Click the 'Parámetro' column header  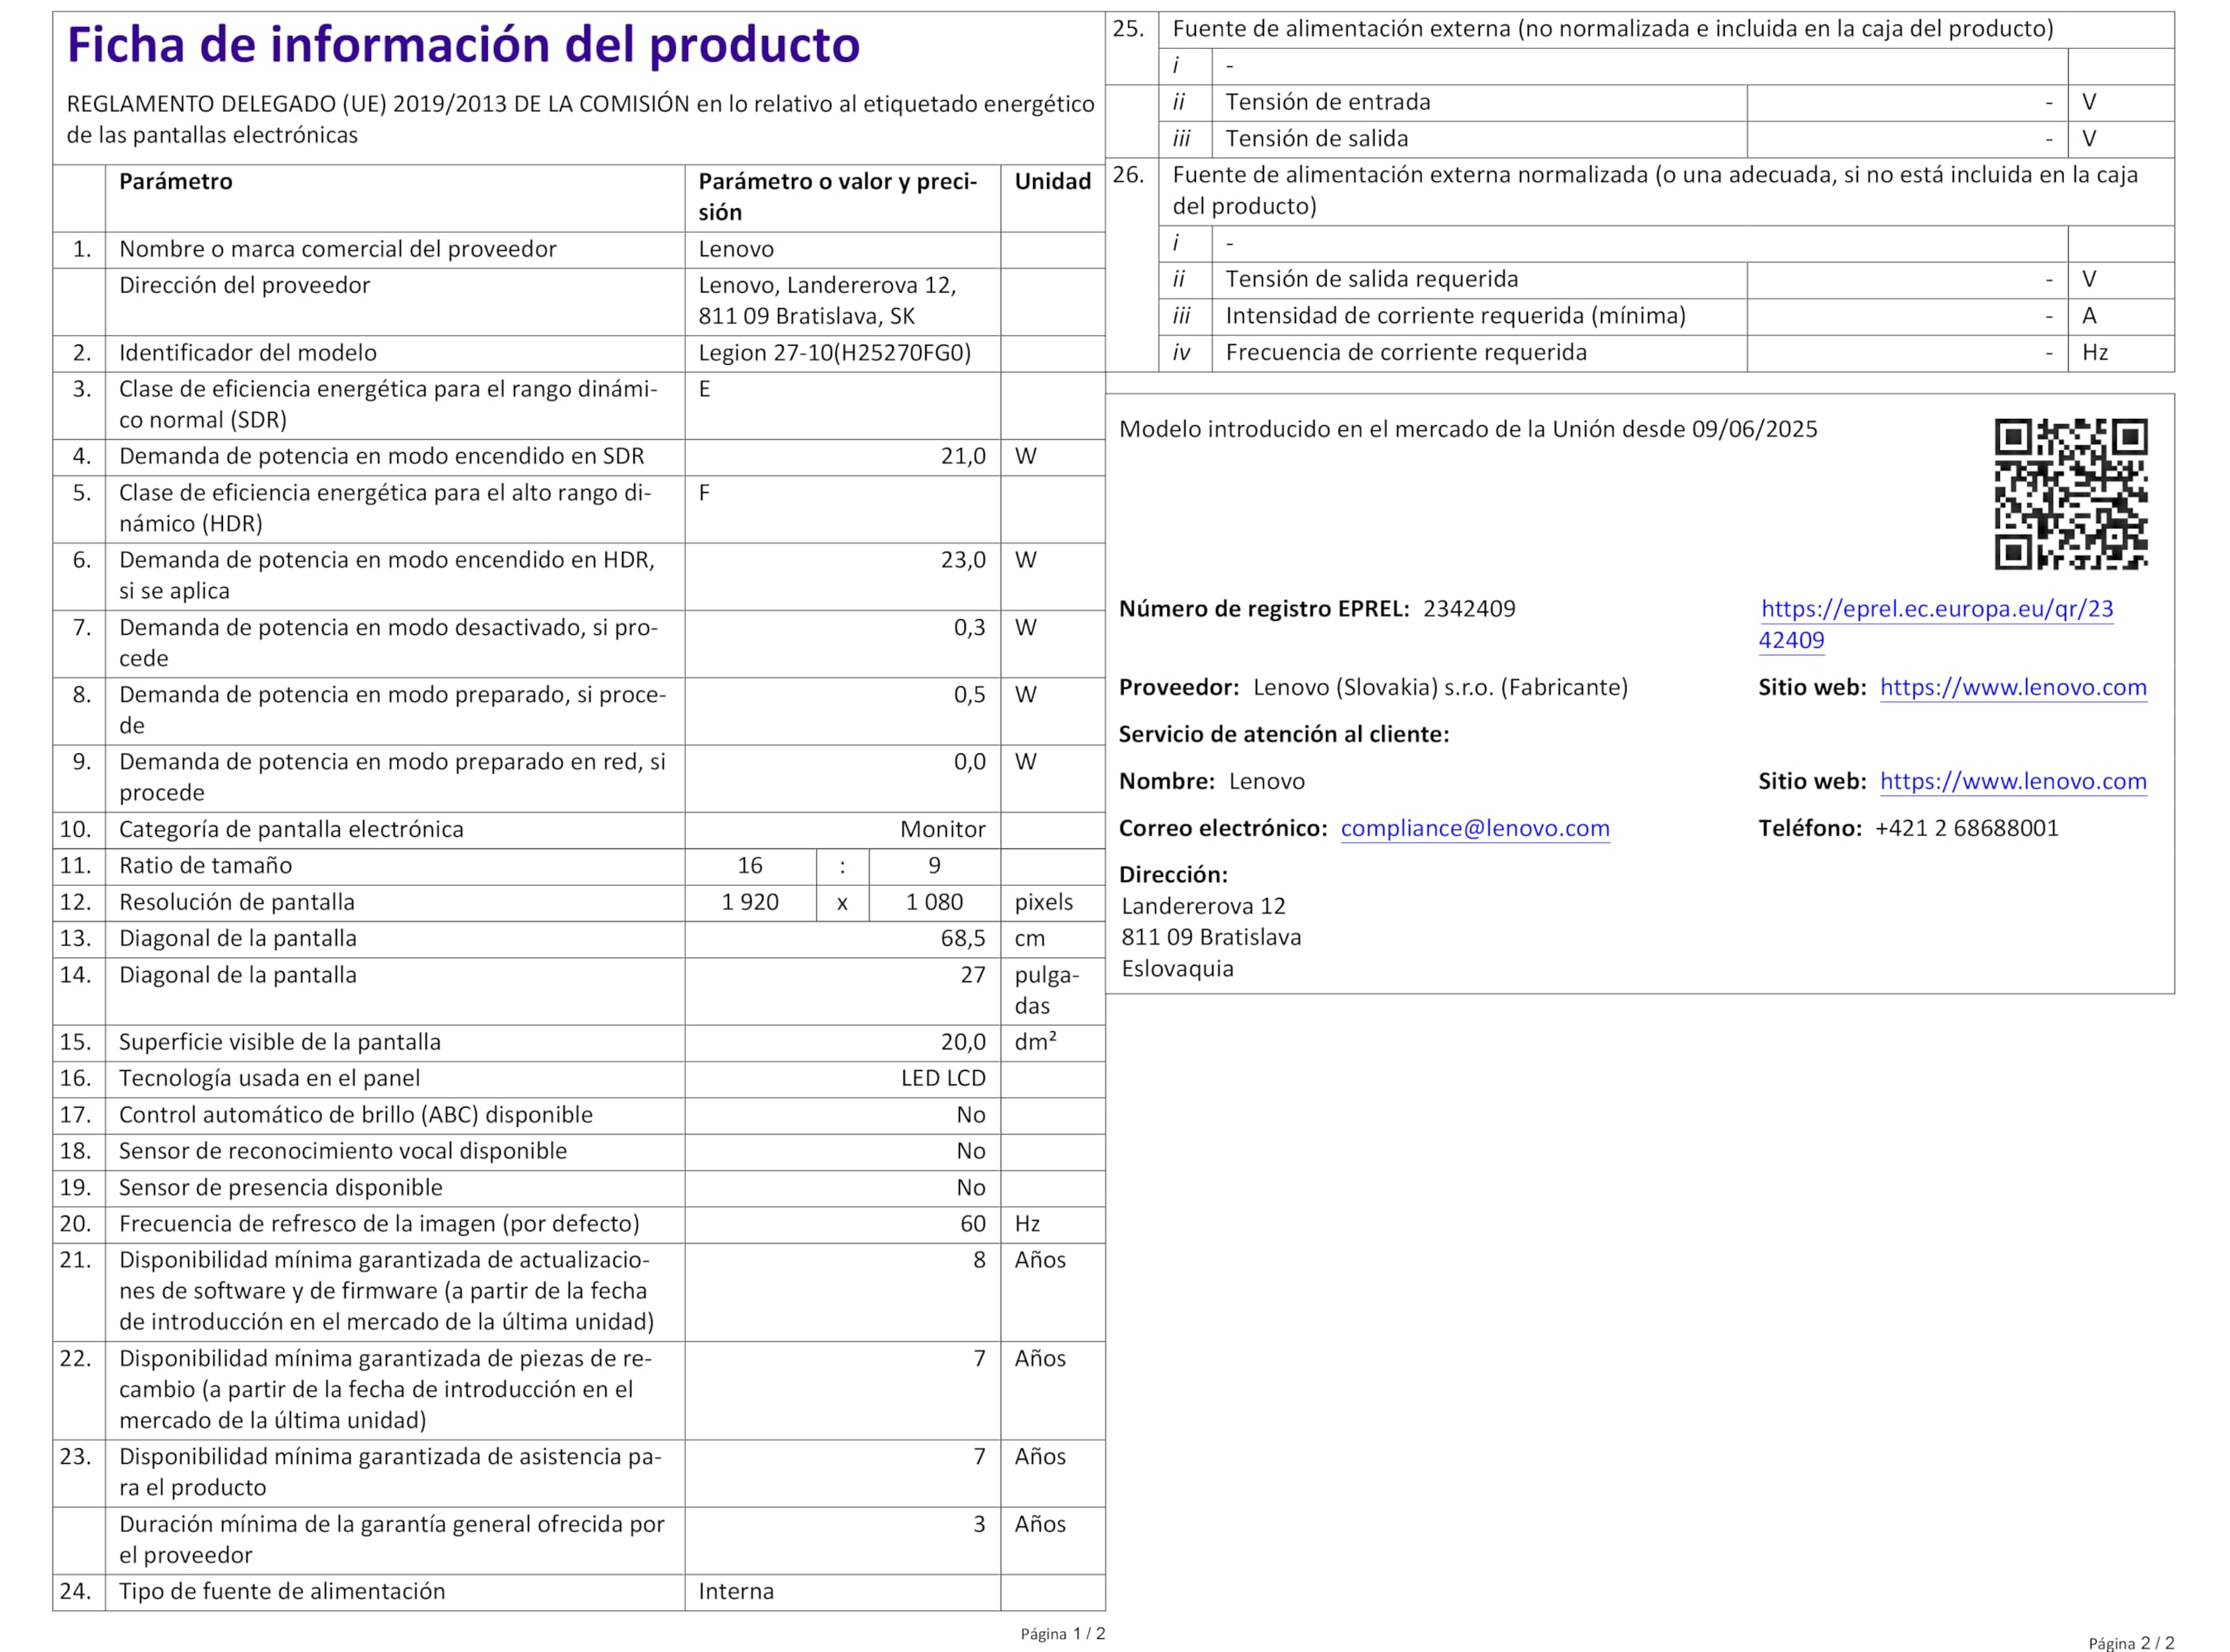[175, 181]
